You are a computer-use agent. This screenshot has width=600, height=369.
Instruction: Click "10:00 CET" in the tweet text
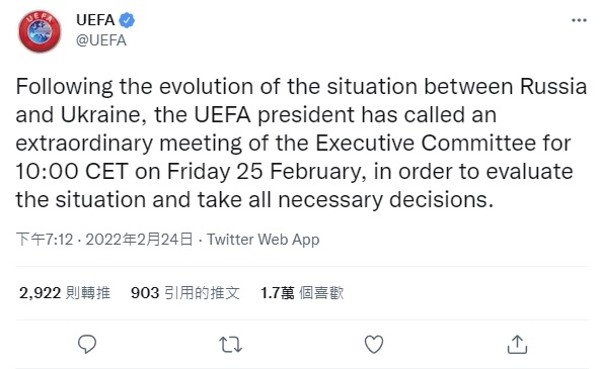coord(72,171)
